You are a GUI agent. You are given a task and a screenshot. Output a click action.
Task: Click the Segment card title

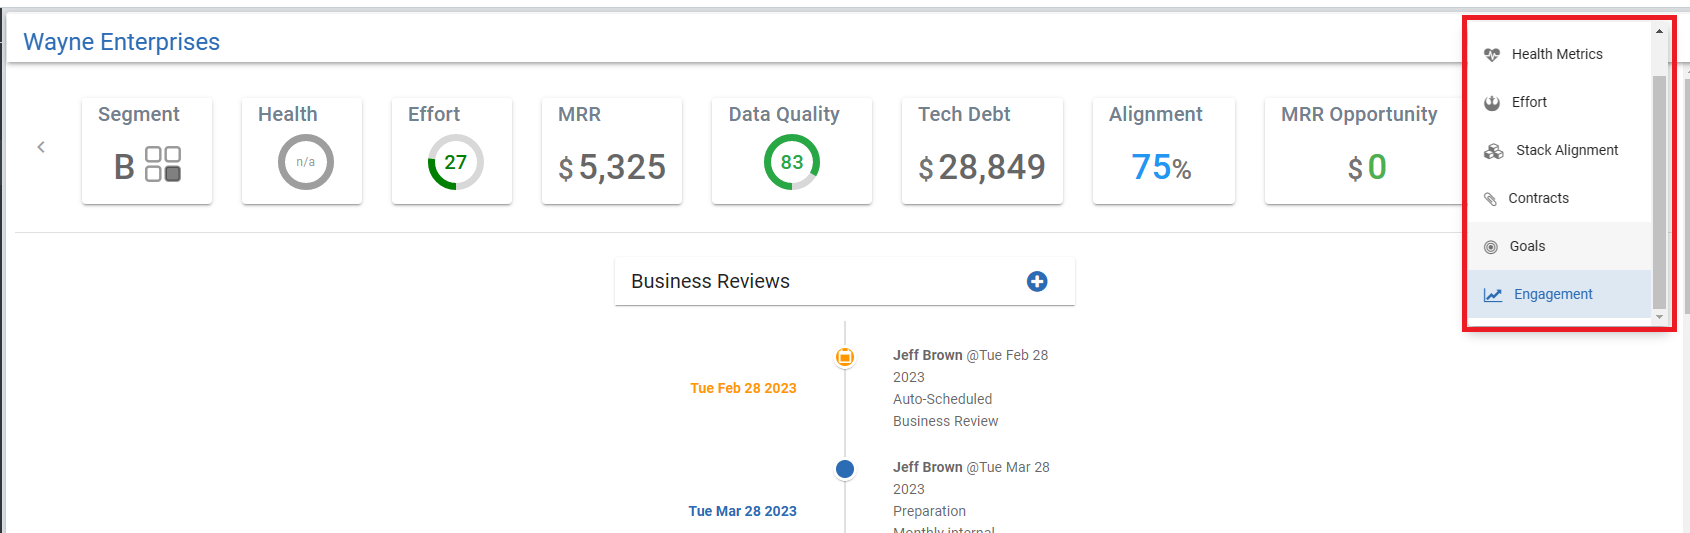pos(139,114)
